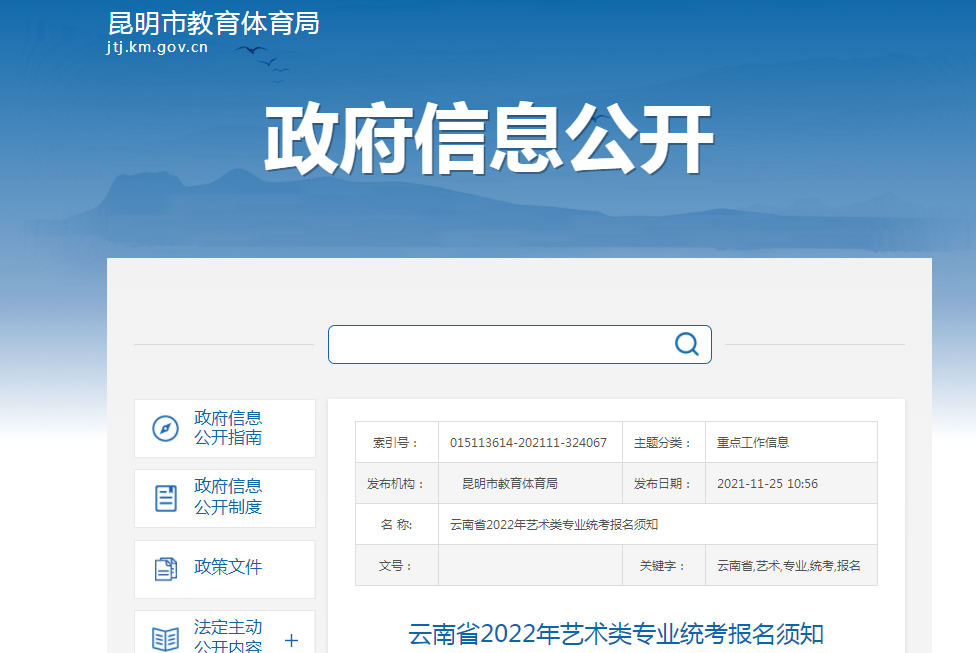976x653 pixels.
Task: Open 政策文件 menu item
Action: (x=225, y=569)
